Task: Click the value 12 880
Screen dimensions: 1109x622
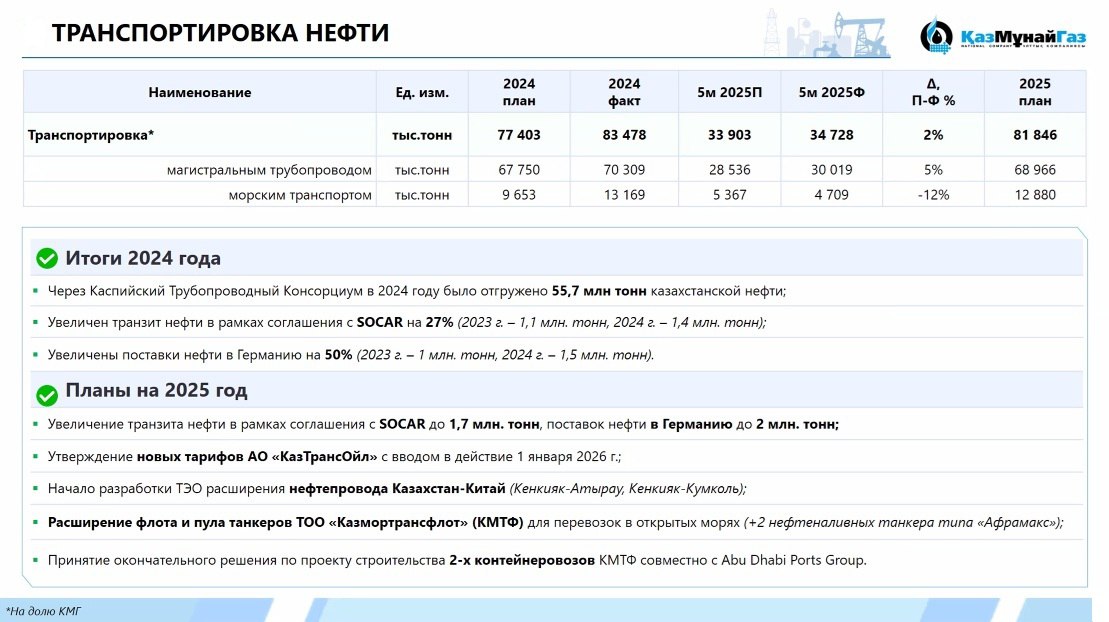Action: (x=1035, y=195)
